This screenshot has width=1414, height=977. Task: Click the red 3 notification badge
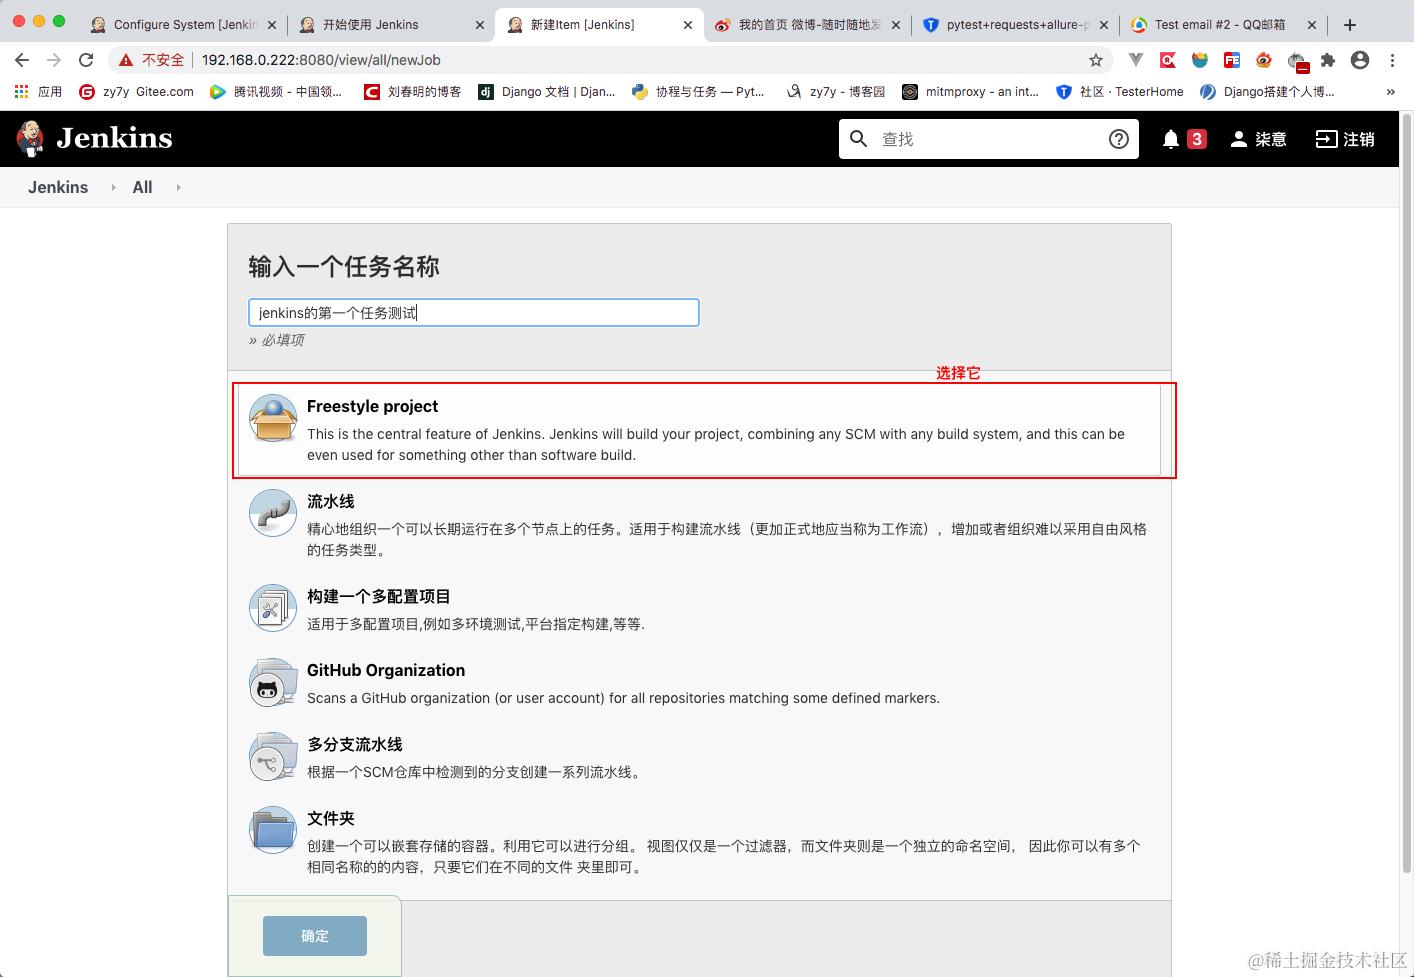(x=1196, y=139)
